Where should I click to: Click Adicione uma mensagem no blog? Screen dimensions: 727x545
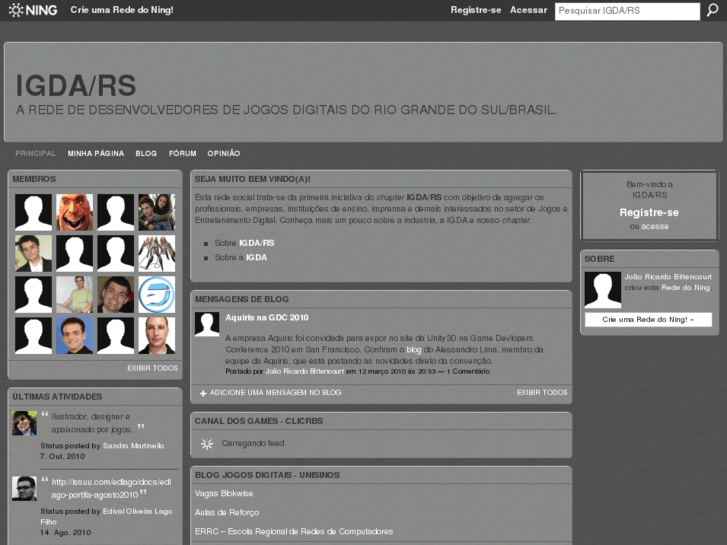pyautogui.click(x=275, y=392)
